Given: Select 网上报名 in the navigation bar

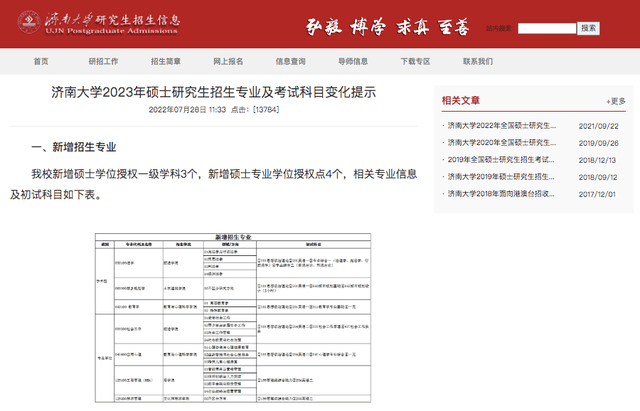Looking at the screenshot, I should click(228, 62).
